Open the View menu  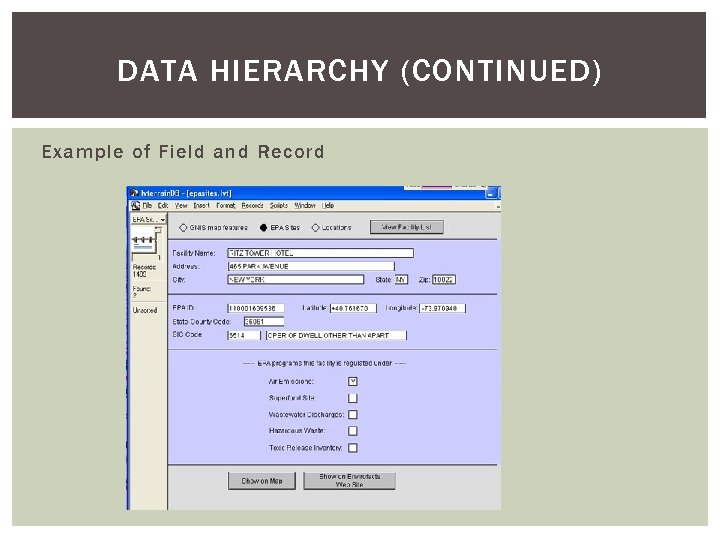pos(181,206)
